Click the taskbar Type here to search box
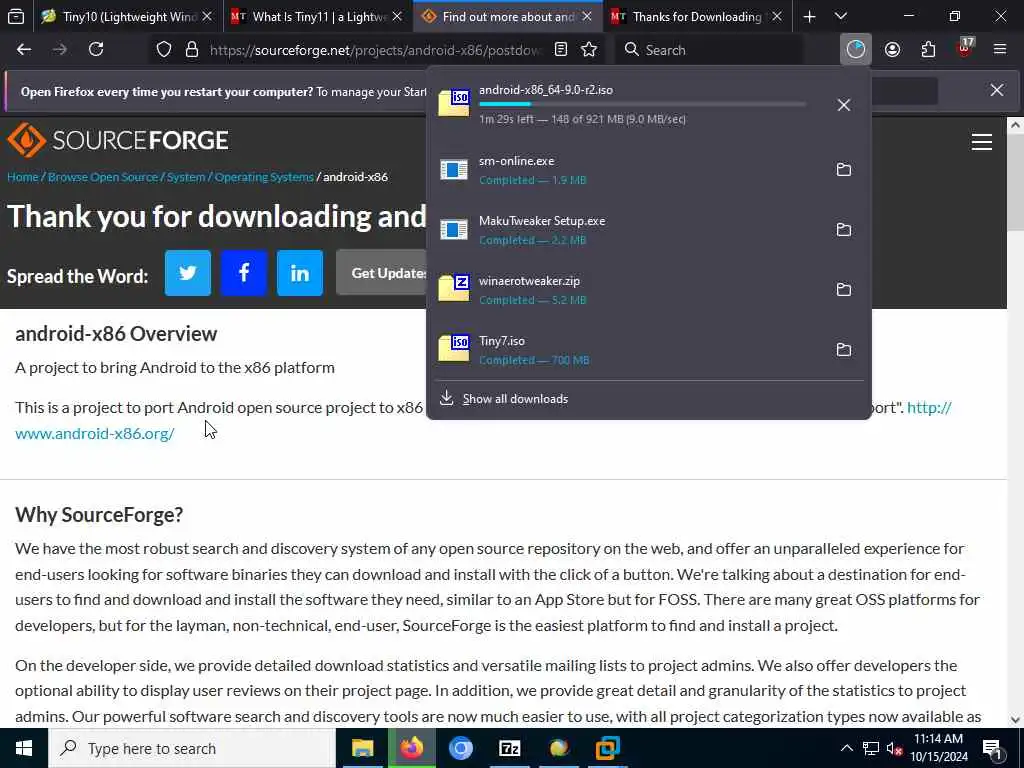This screenshot has height=768, width=1024. 192,748
